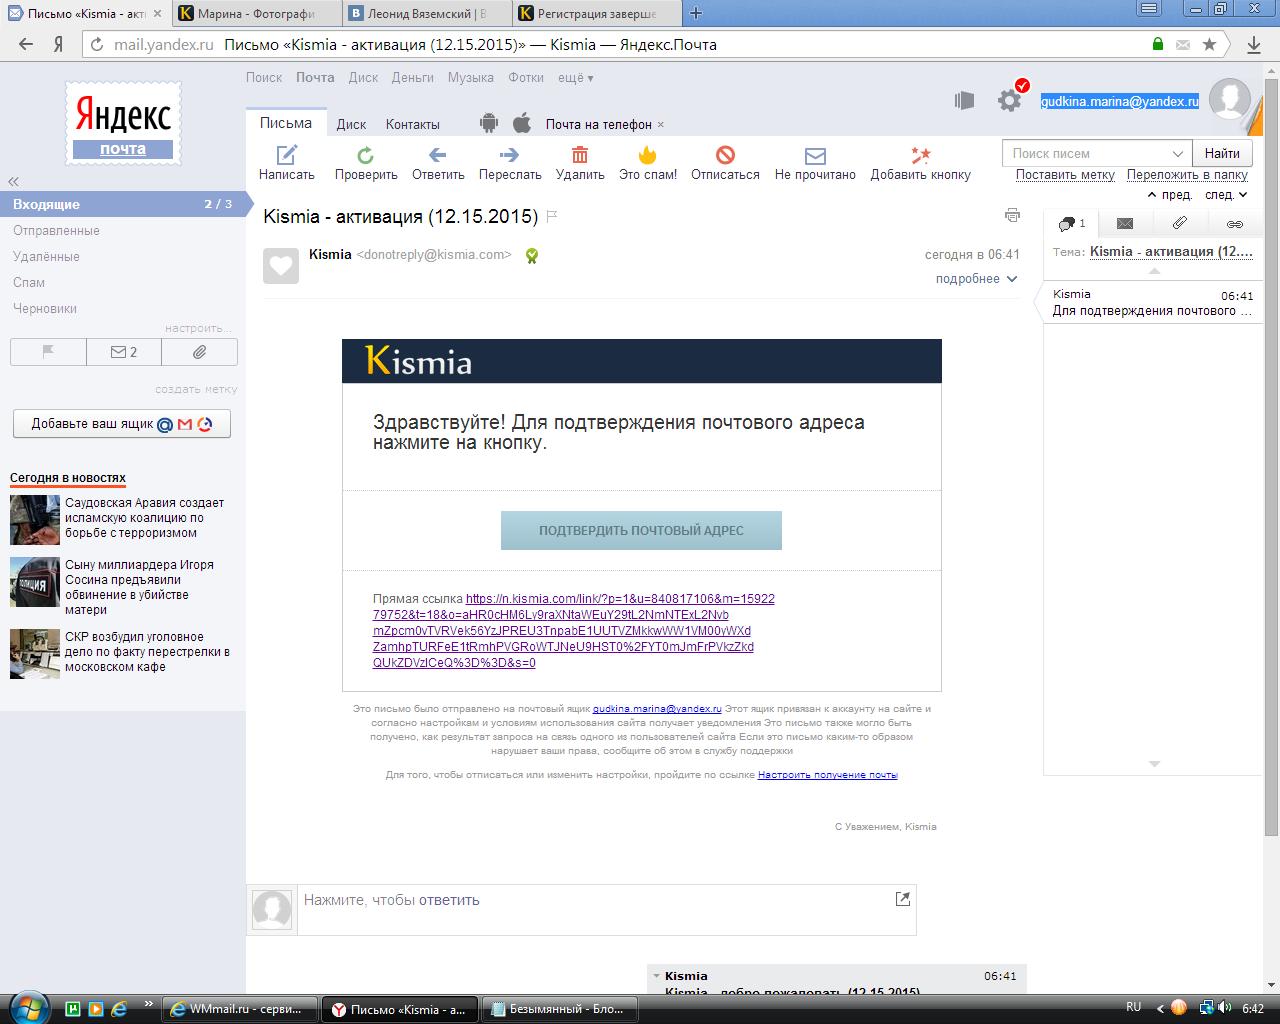Click the RU language indicator in tray

1134,1007
